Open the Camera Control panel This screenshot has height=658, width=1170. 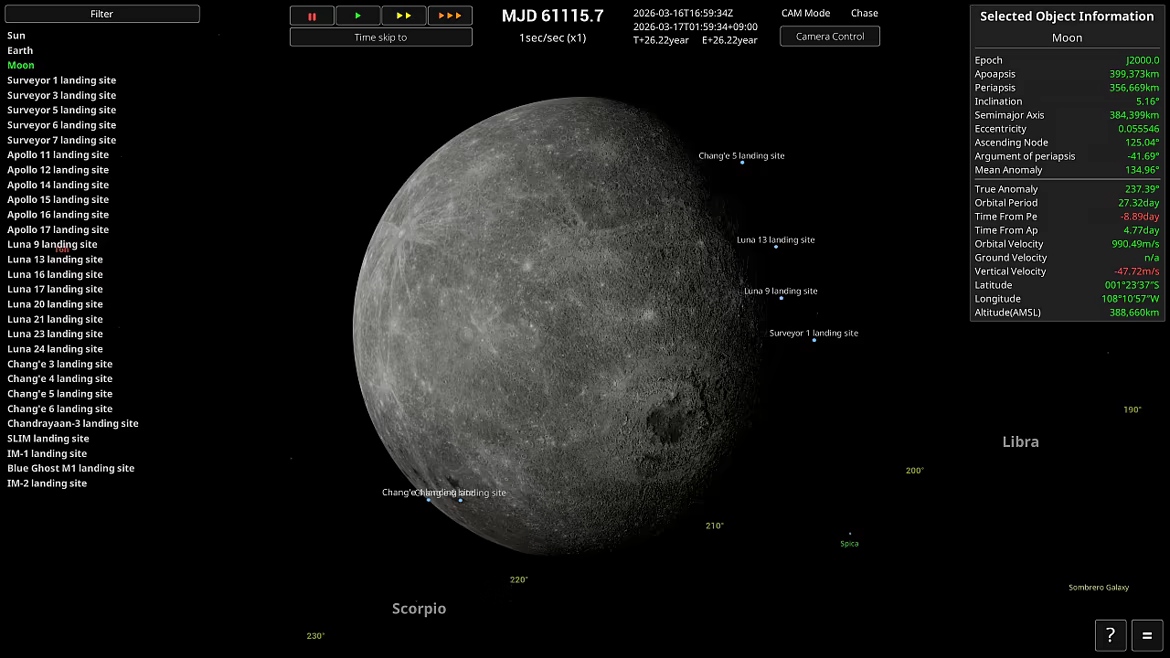pos(829,36)
